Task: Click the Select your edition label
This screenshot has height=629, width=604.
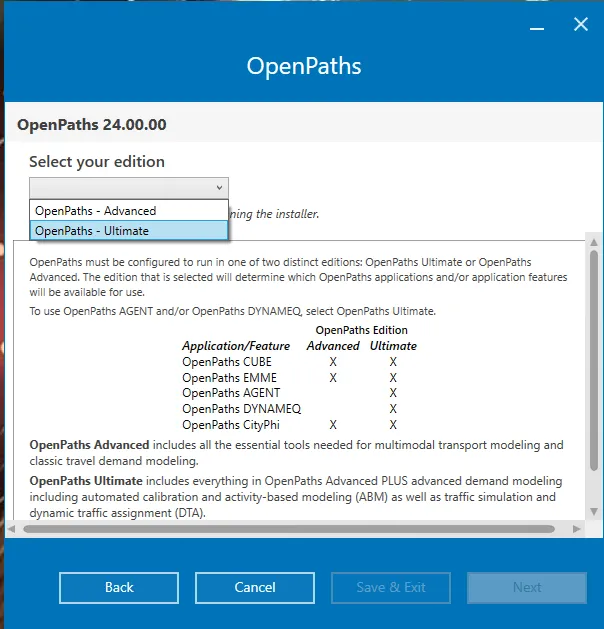Action: (97, 162)
